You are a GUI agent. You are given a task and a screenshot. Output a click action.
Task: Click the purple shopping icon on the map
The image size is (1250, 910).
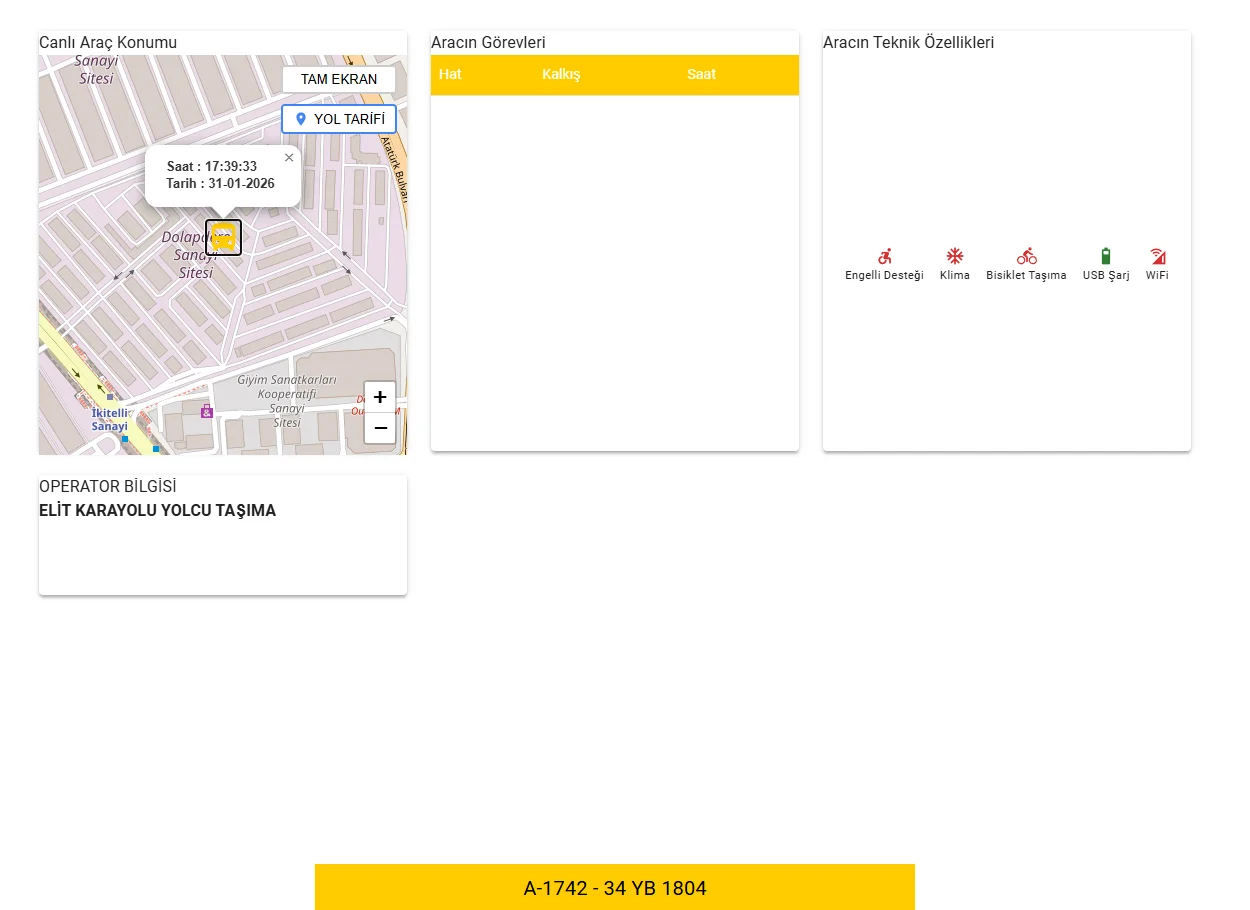tap(207, 411)
